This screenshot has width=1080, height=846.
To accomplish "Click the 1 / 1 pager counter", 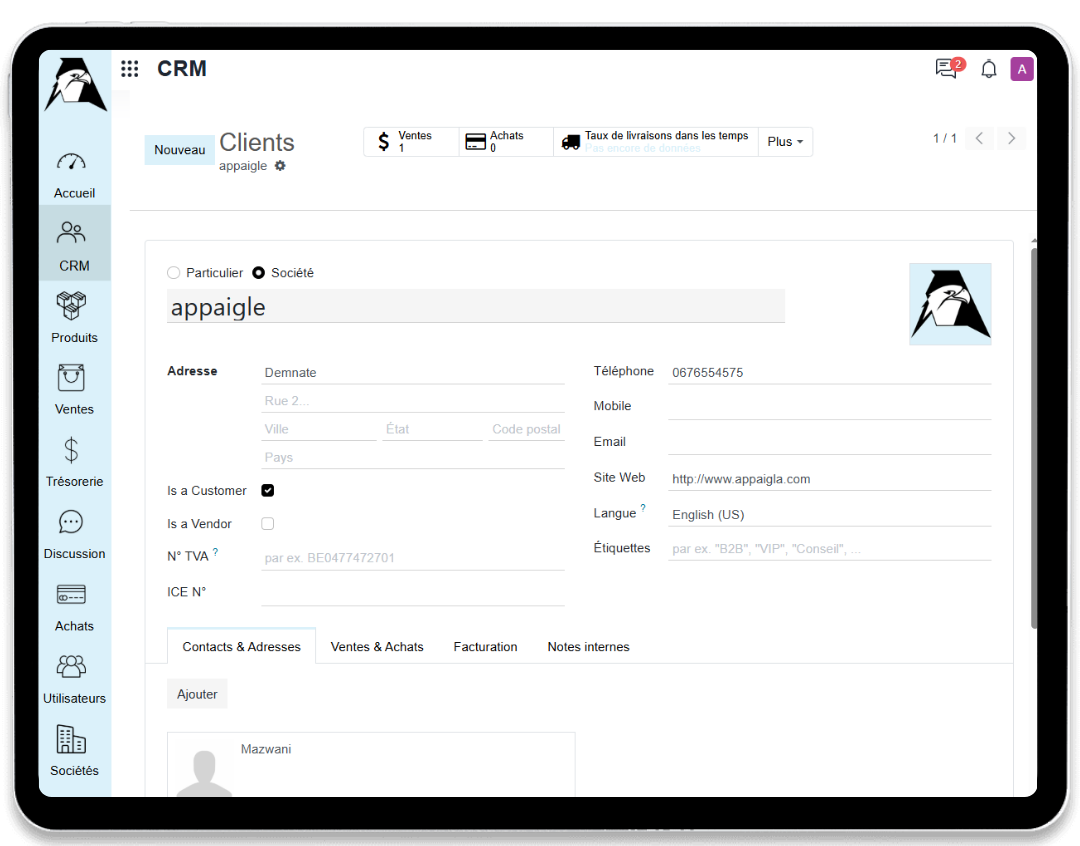I will [x=944, y=138].
